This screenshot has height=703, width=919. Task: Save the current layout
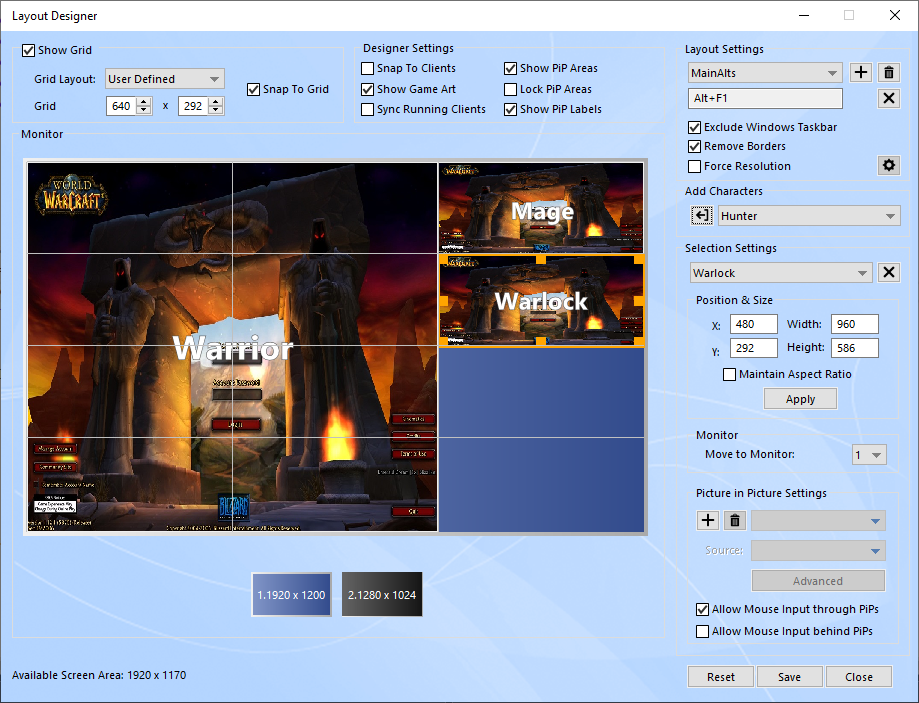789,677
